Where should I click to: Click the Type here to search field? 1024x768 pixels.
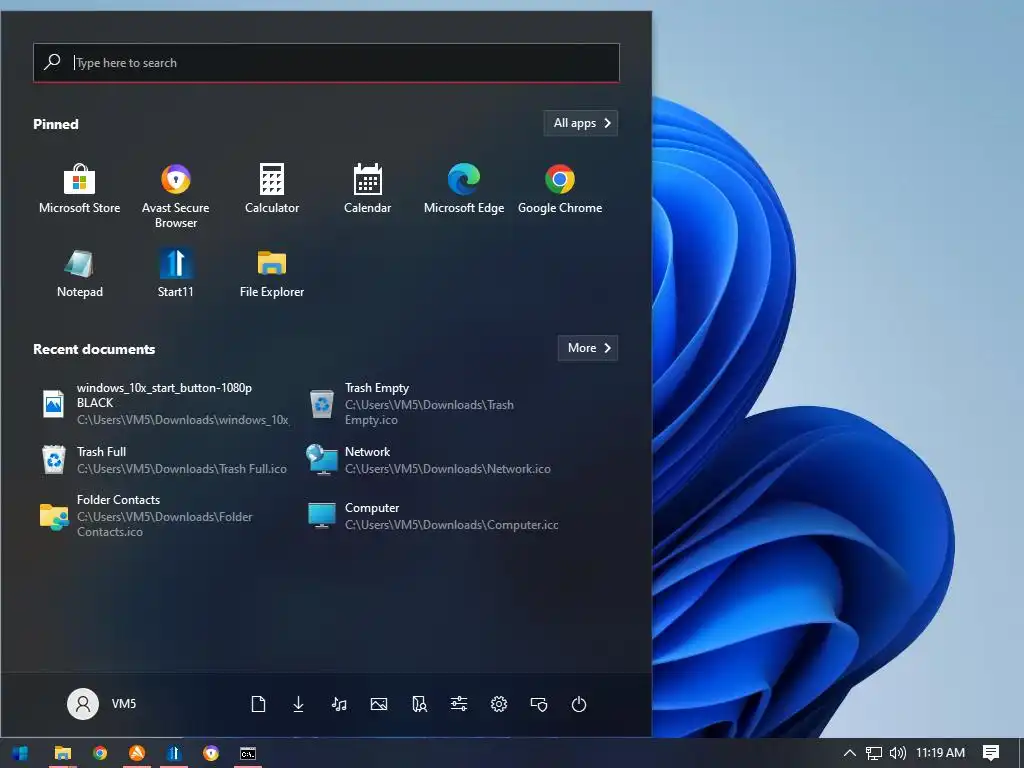click(327, 63)
